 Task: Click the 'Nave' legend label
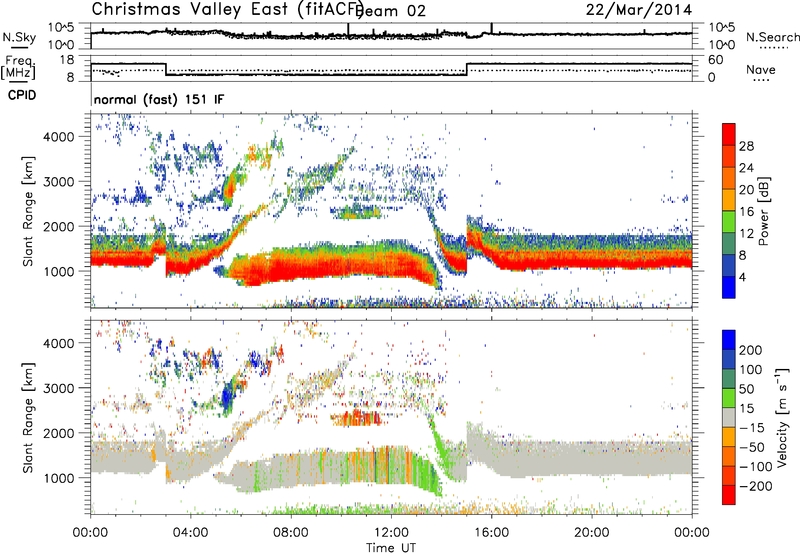[x=761, y=69]
